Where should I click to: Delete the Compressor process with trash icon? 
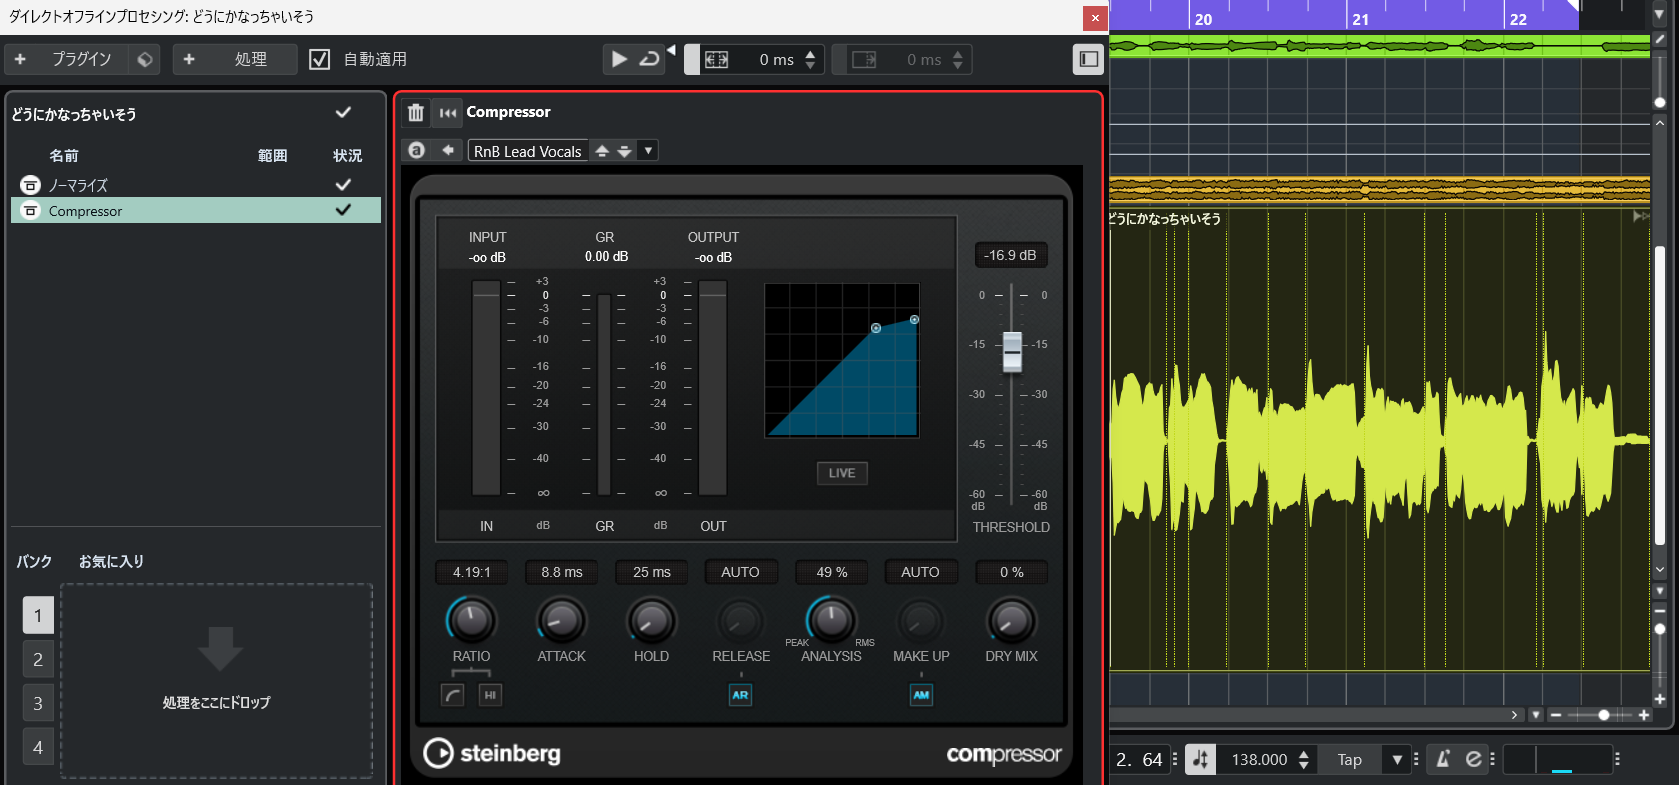coord(416,113)
